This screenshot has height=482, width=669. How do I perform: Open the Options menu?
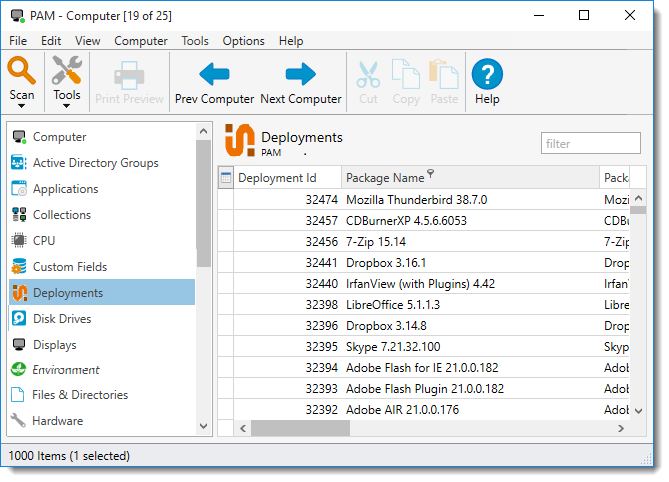[x=243, y=41]
